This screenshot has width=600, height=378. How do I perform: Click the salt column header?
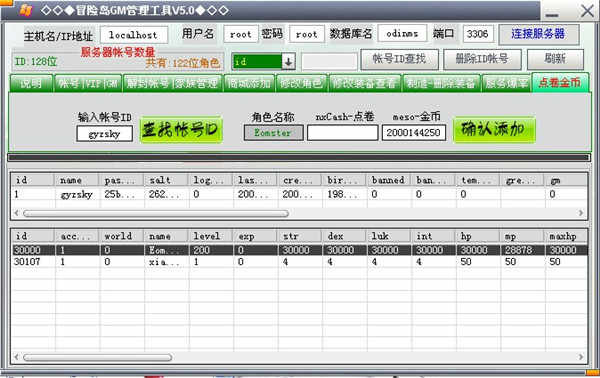point(166,180)
